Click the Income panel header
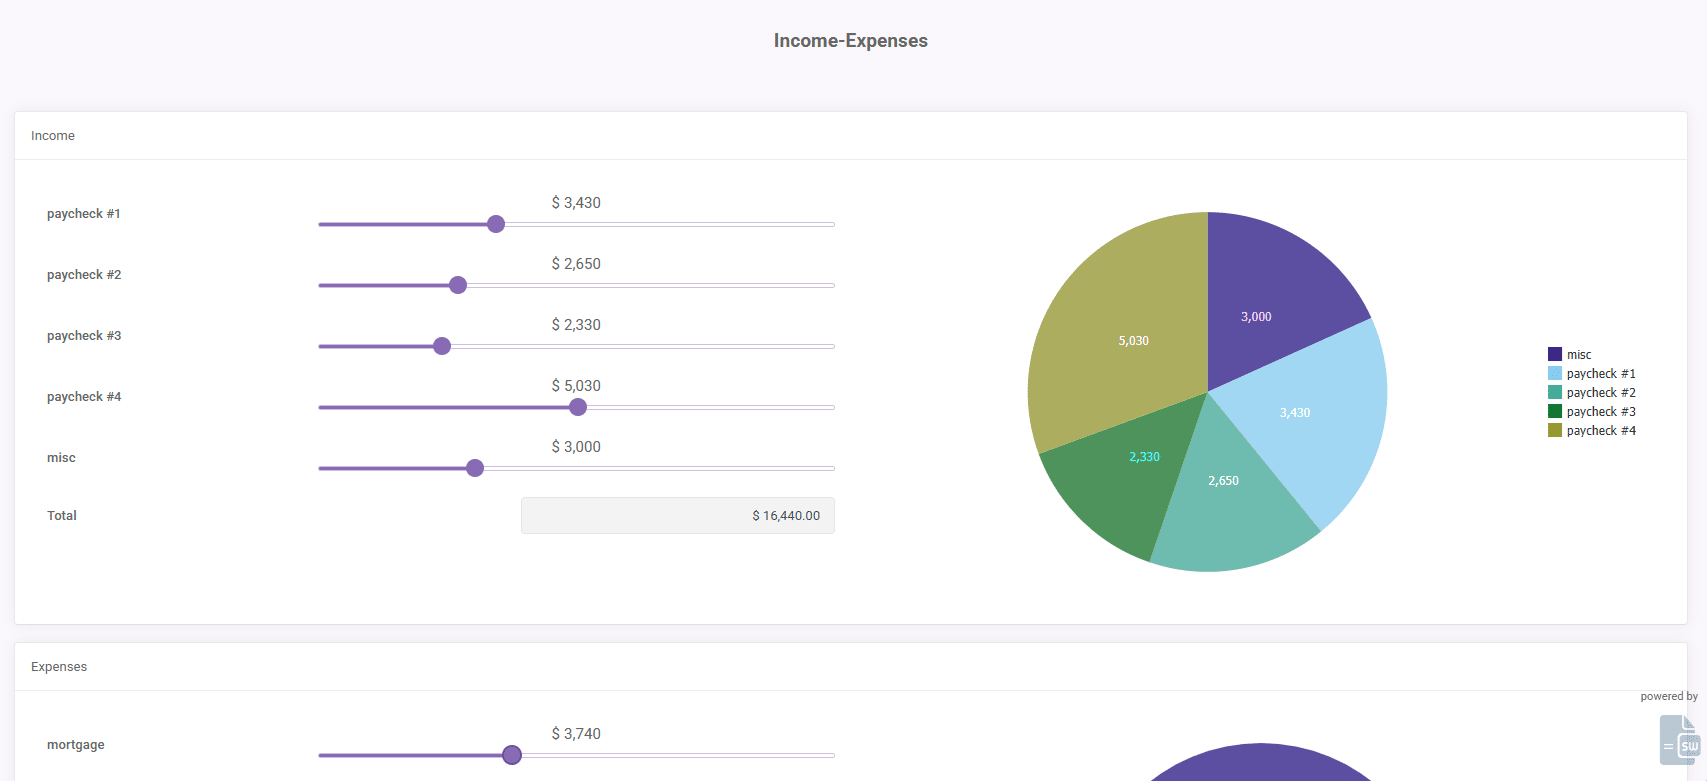The width and height of the screenshot is (1707, 781). 851,136
